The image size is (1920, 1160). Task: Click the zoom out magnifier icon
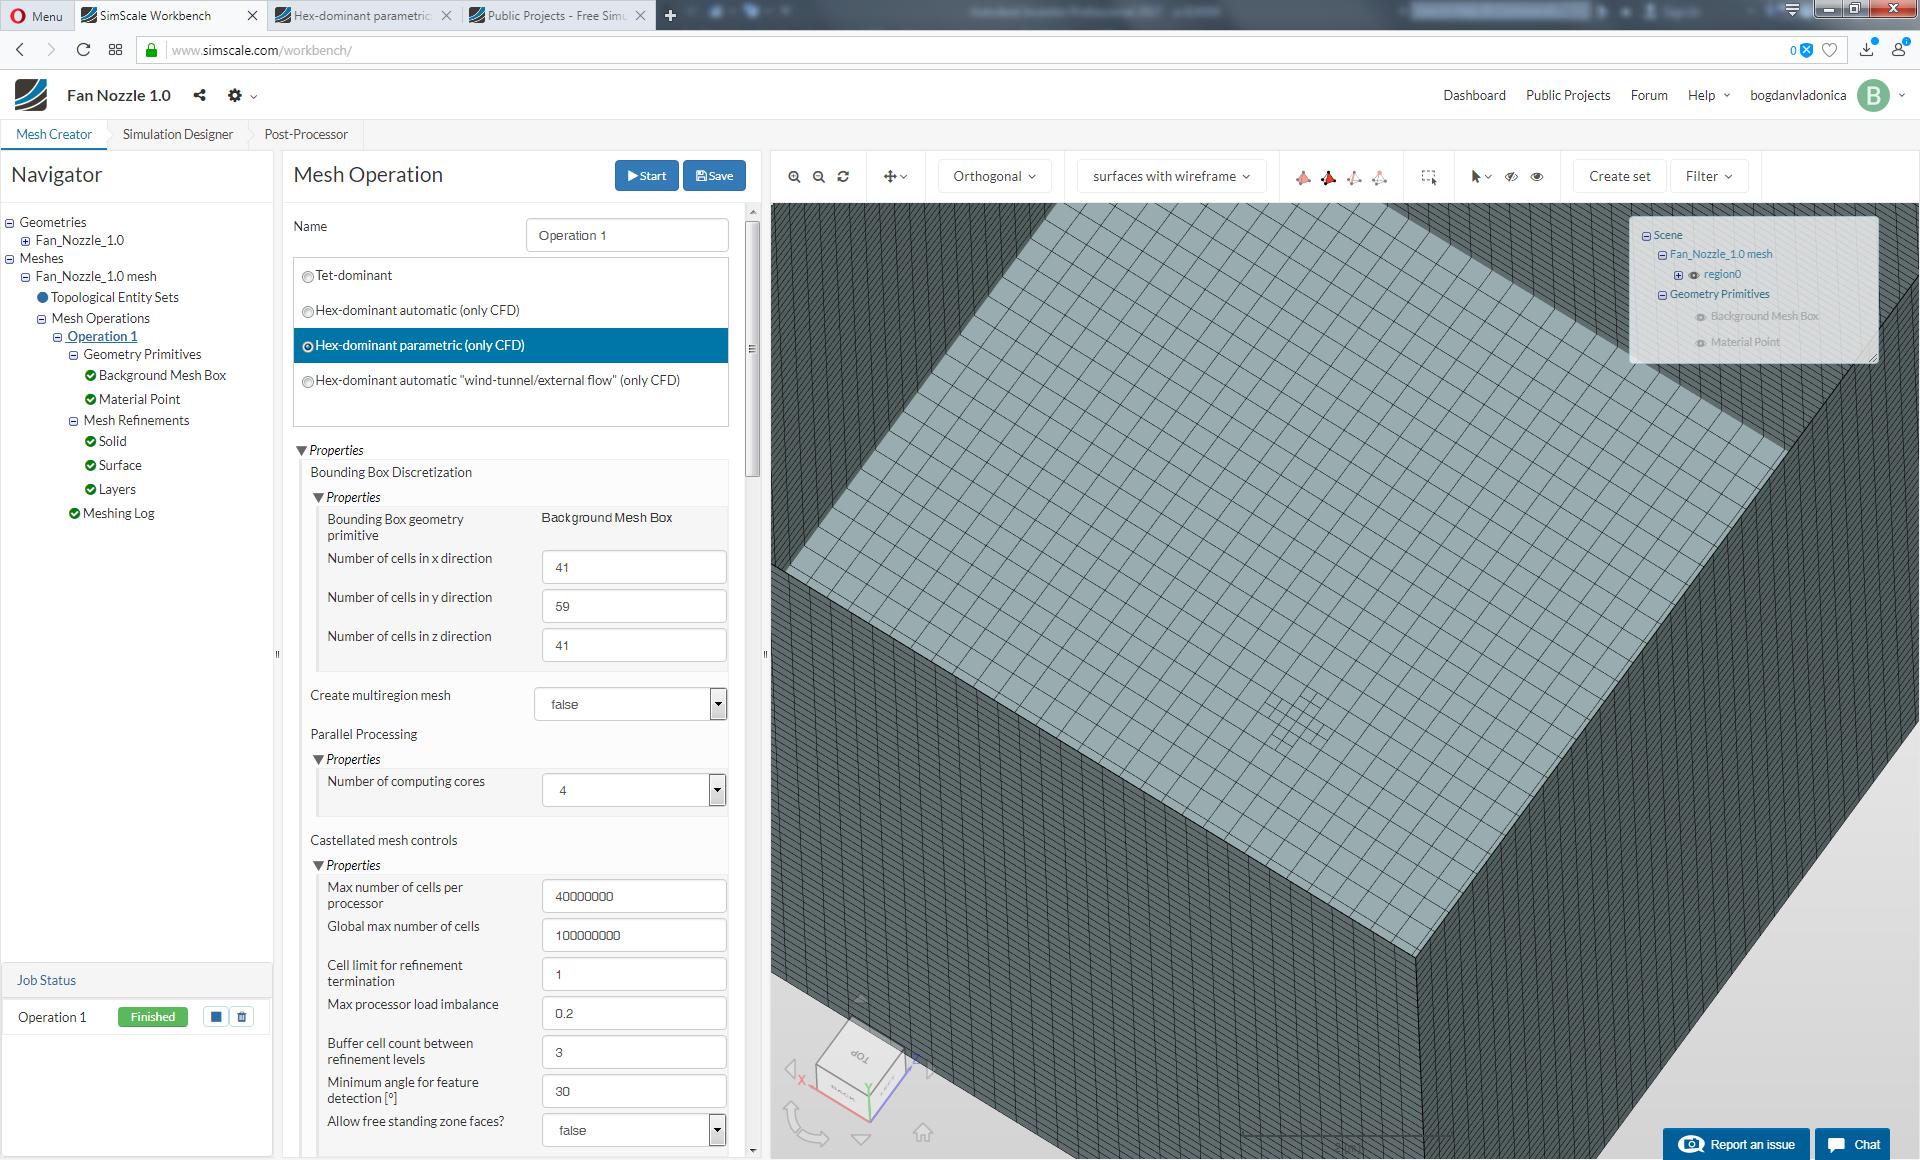click(x=819, y=177)
